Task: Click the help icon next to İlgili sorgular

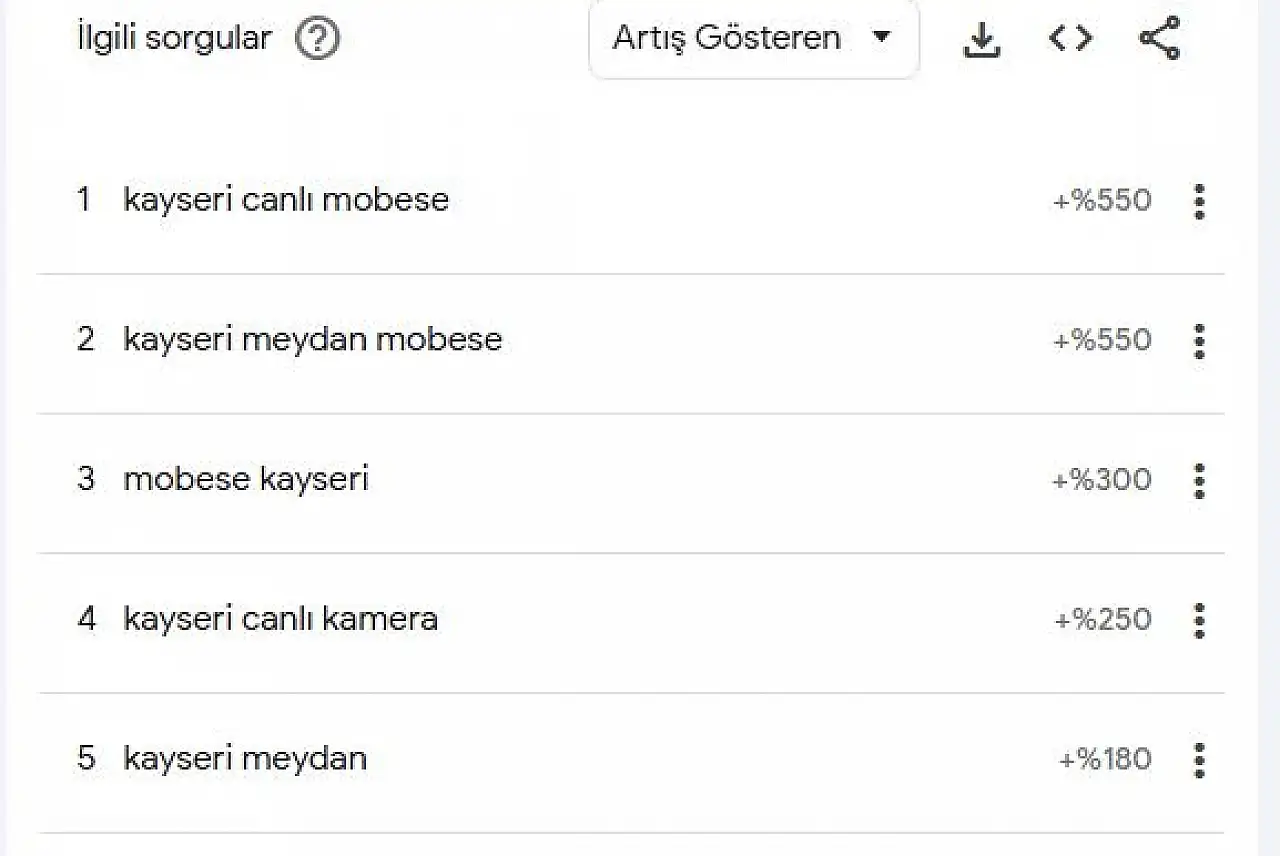Action: tap(318, 39)
